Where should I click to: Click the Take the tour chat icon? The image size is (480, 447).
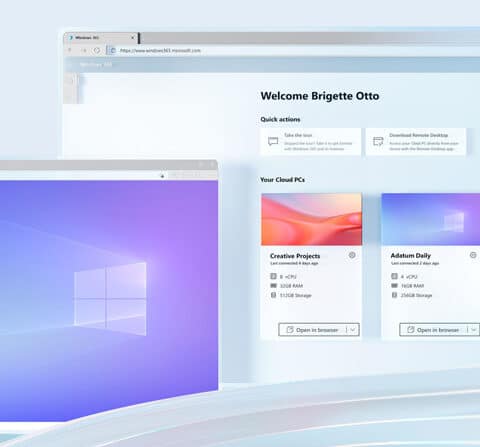pyautogui.click(x=273, y=141)
